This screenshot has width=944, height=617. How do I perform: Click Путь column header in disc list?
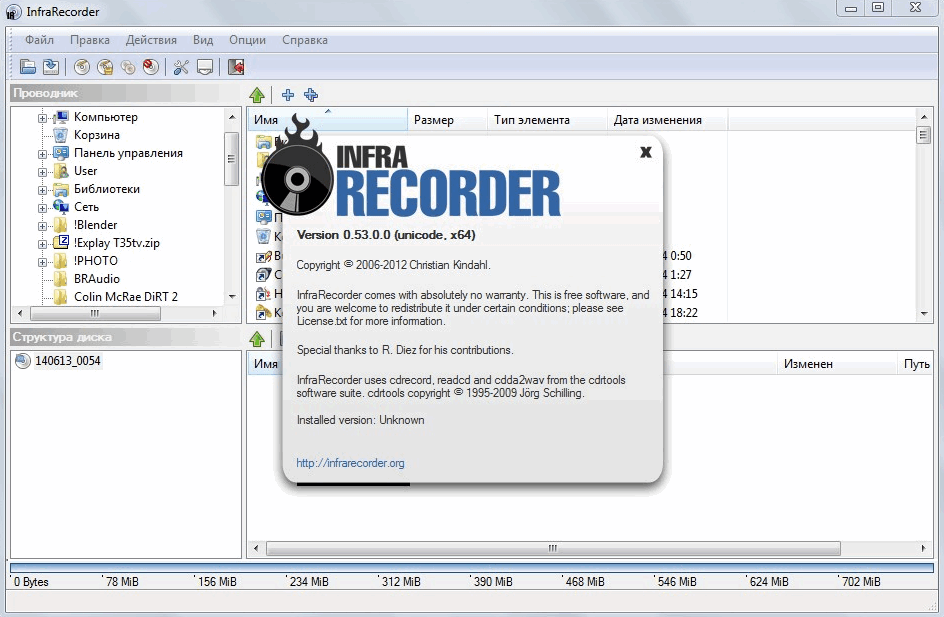coord(916,364)
